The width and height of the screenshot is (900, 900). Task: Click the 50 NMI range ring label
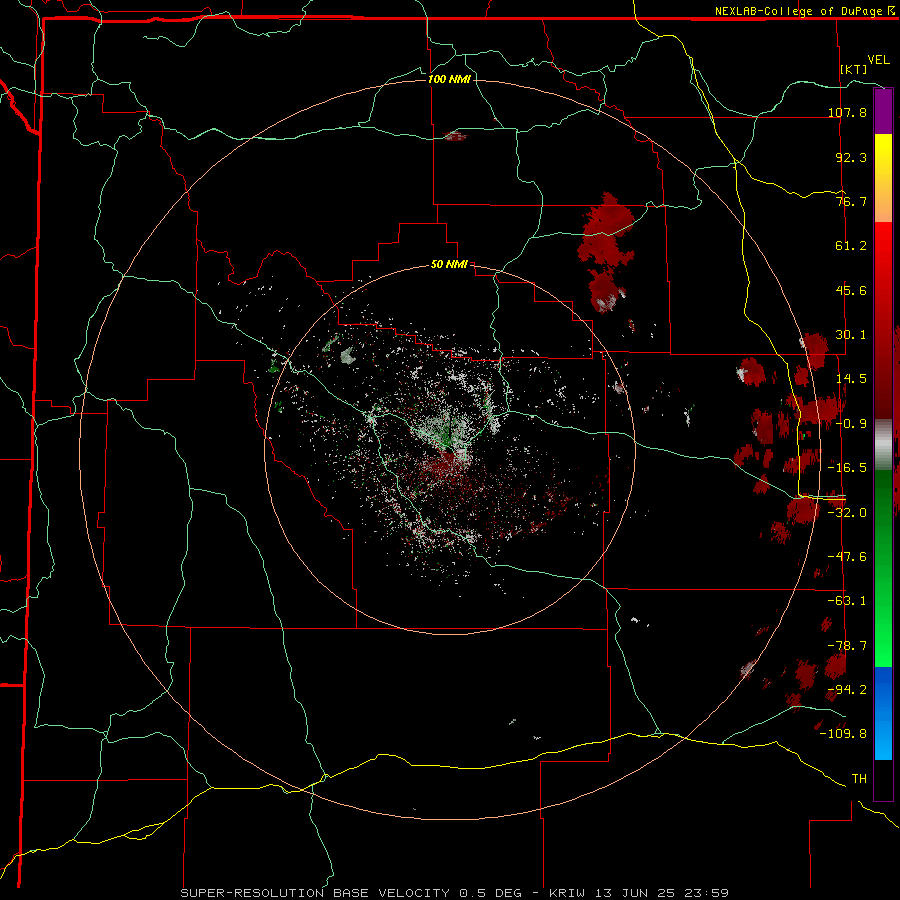[x=449, y=265]
